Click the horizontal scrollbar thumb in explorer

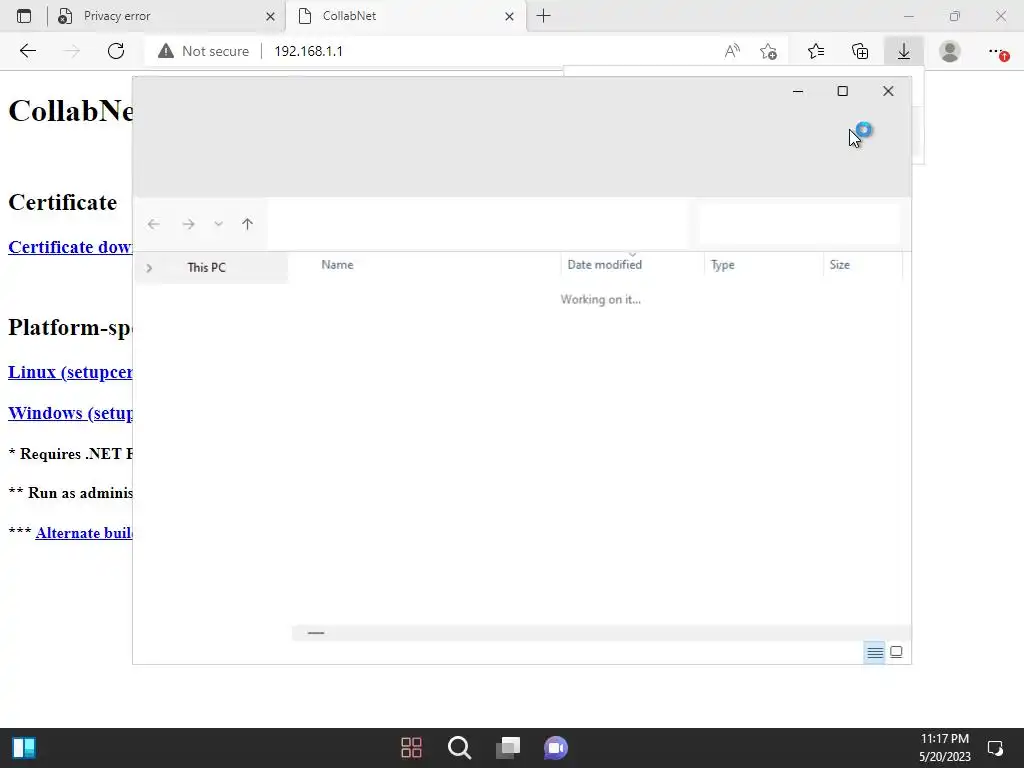[x=316, y=632]
